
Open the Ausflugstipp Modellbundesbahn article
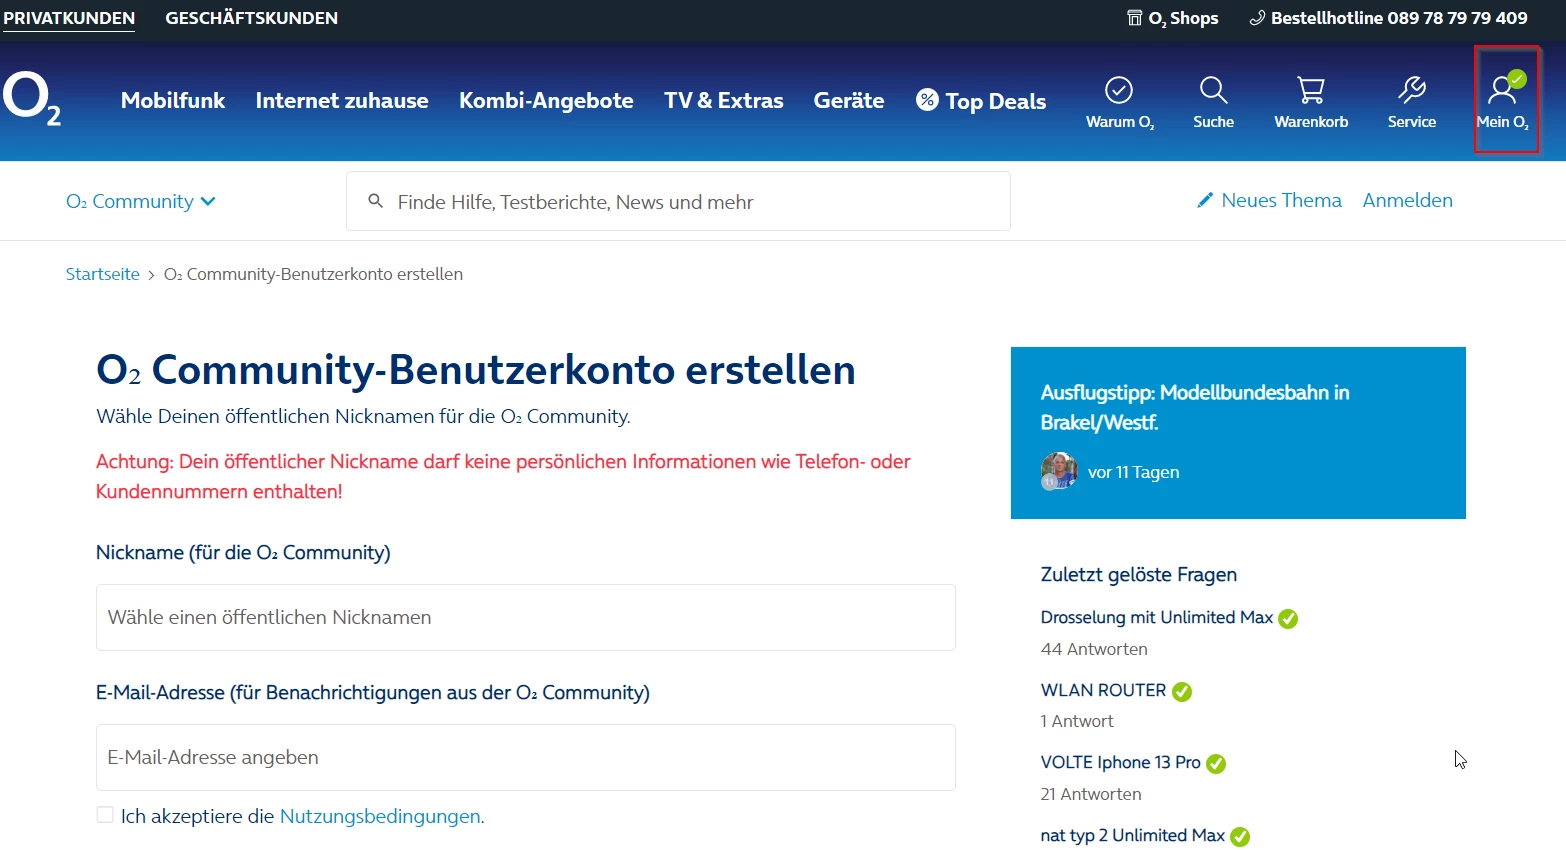(1195, 407)
